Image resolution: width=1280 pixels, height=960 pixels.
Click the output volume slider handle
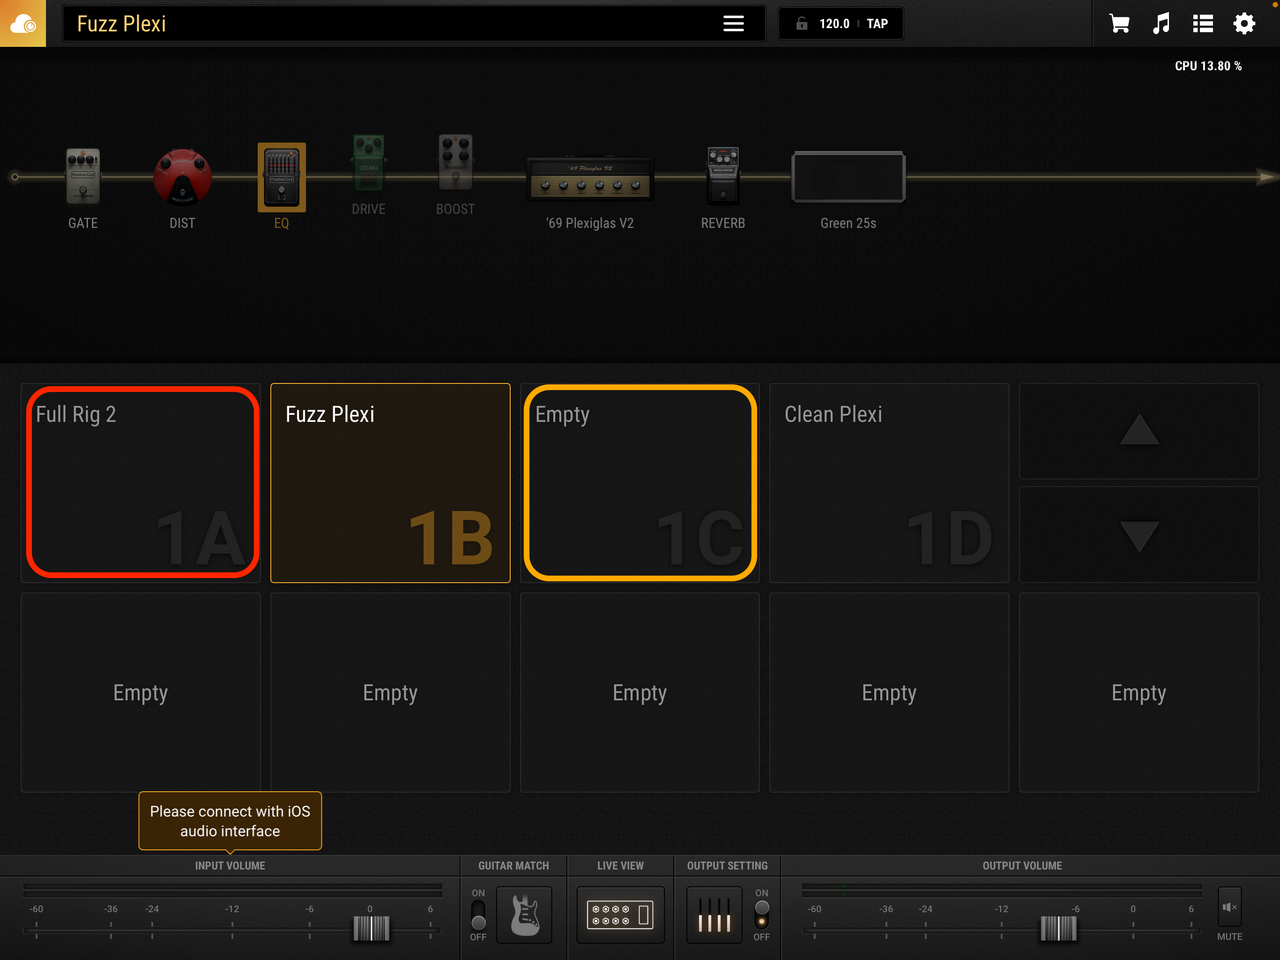click(1058, 929)
